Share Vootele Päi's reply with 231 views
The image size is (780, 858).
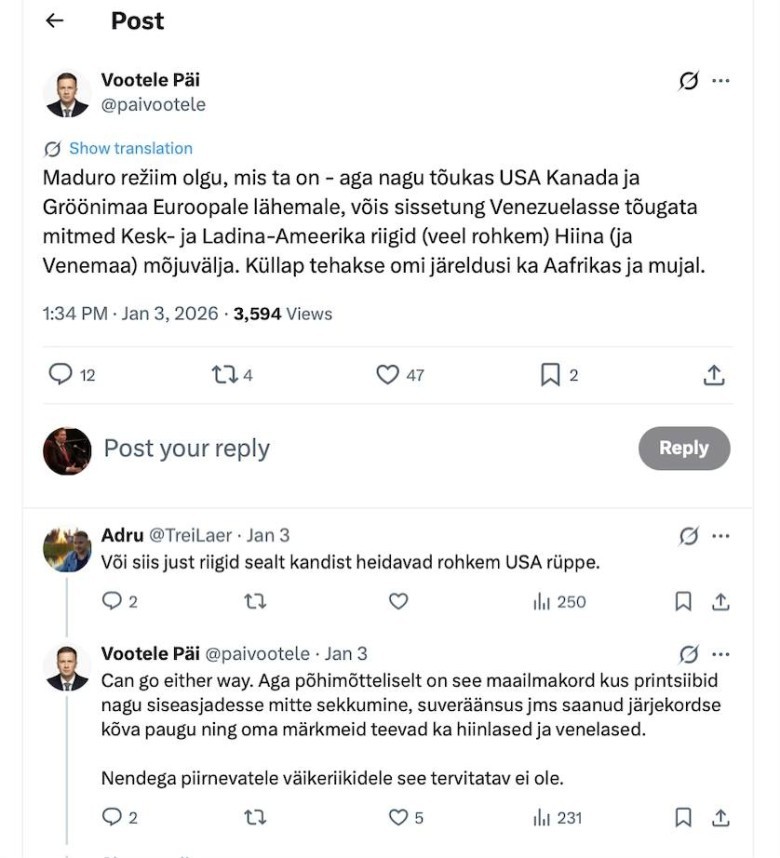pos(719,818)
